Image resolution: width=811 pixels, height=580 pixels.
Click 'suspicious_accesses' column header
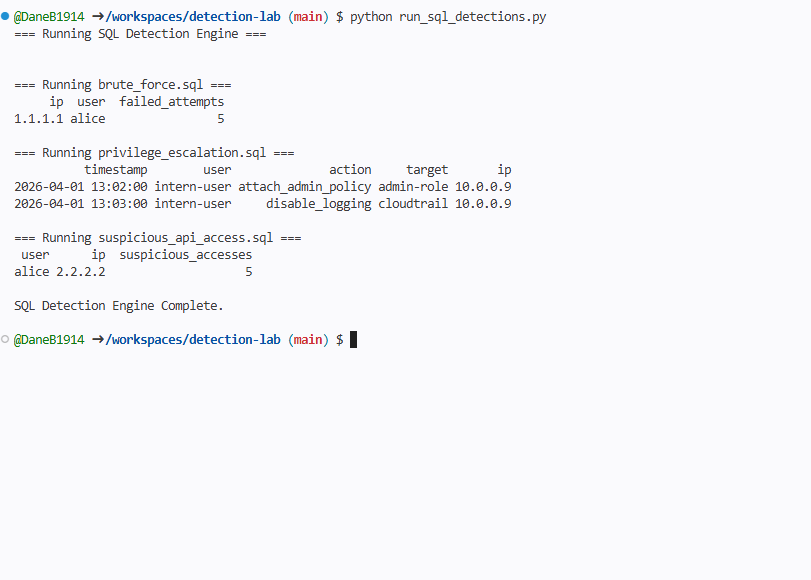[x=186, y=255]
